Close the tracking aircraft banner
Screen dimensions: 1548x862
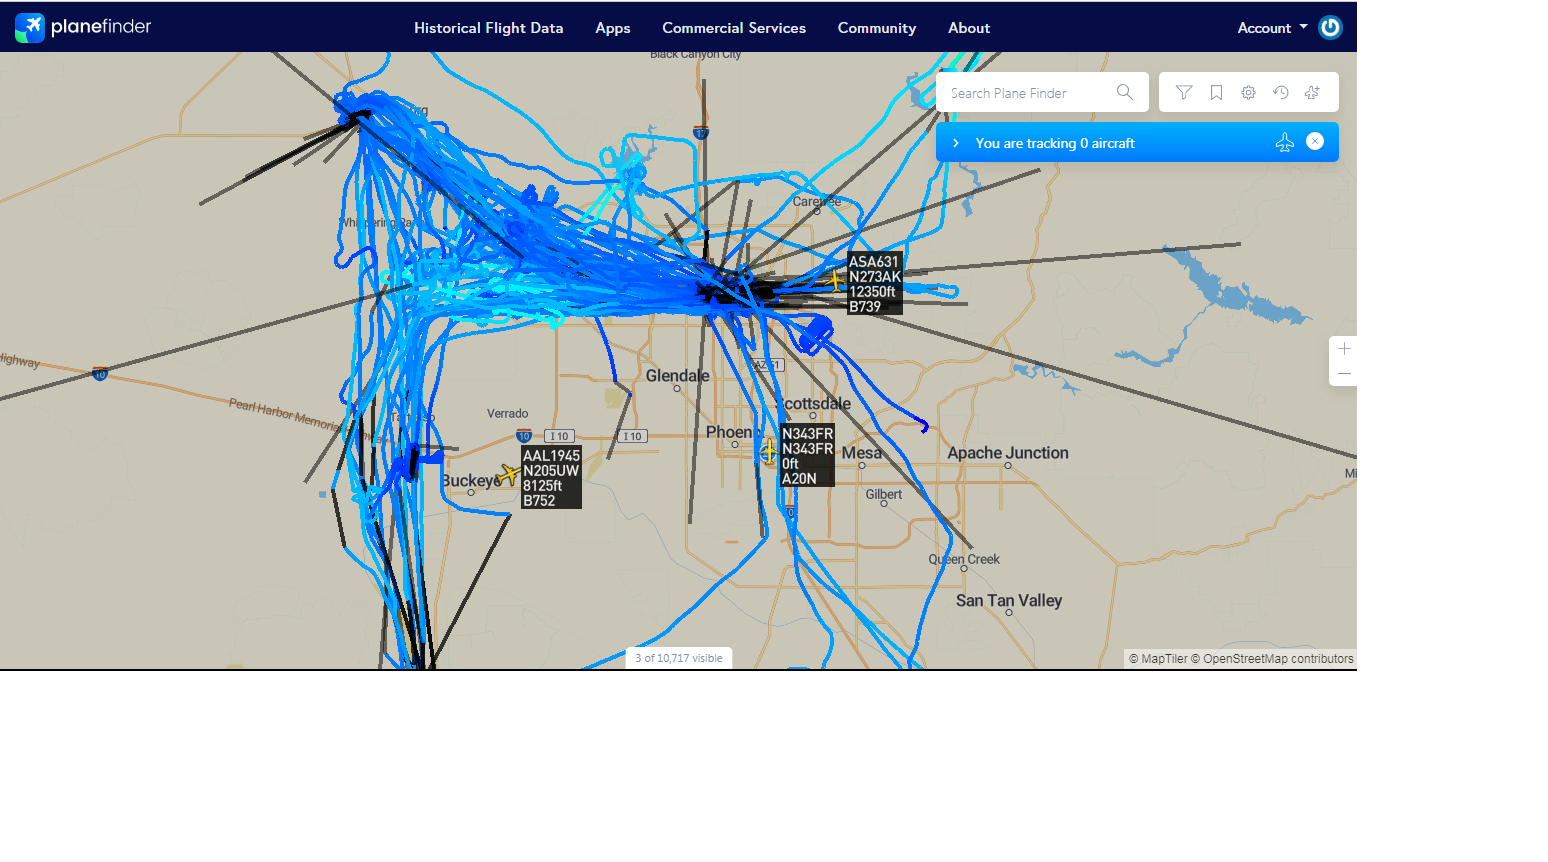(x=1315, y=142)
